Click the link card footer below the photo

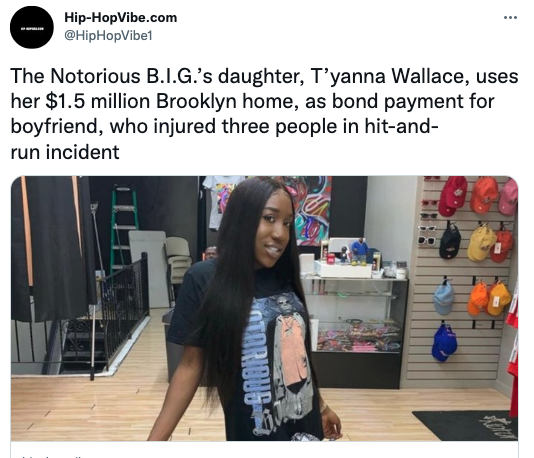pos(264,450)
